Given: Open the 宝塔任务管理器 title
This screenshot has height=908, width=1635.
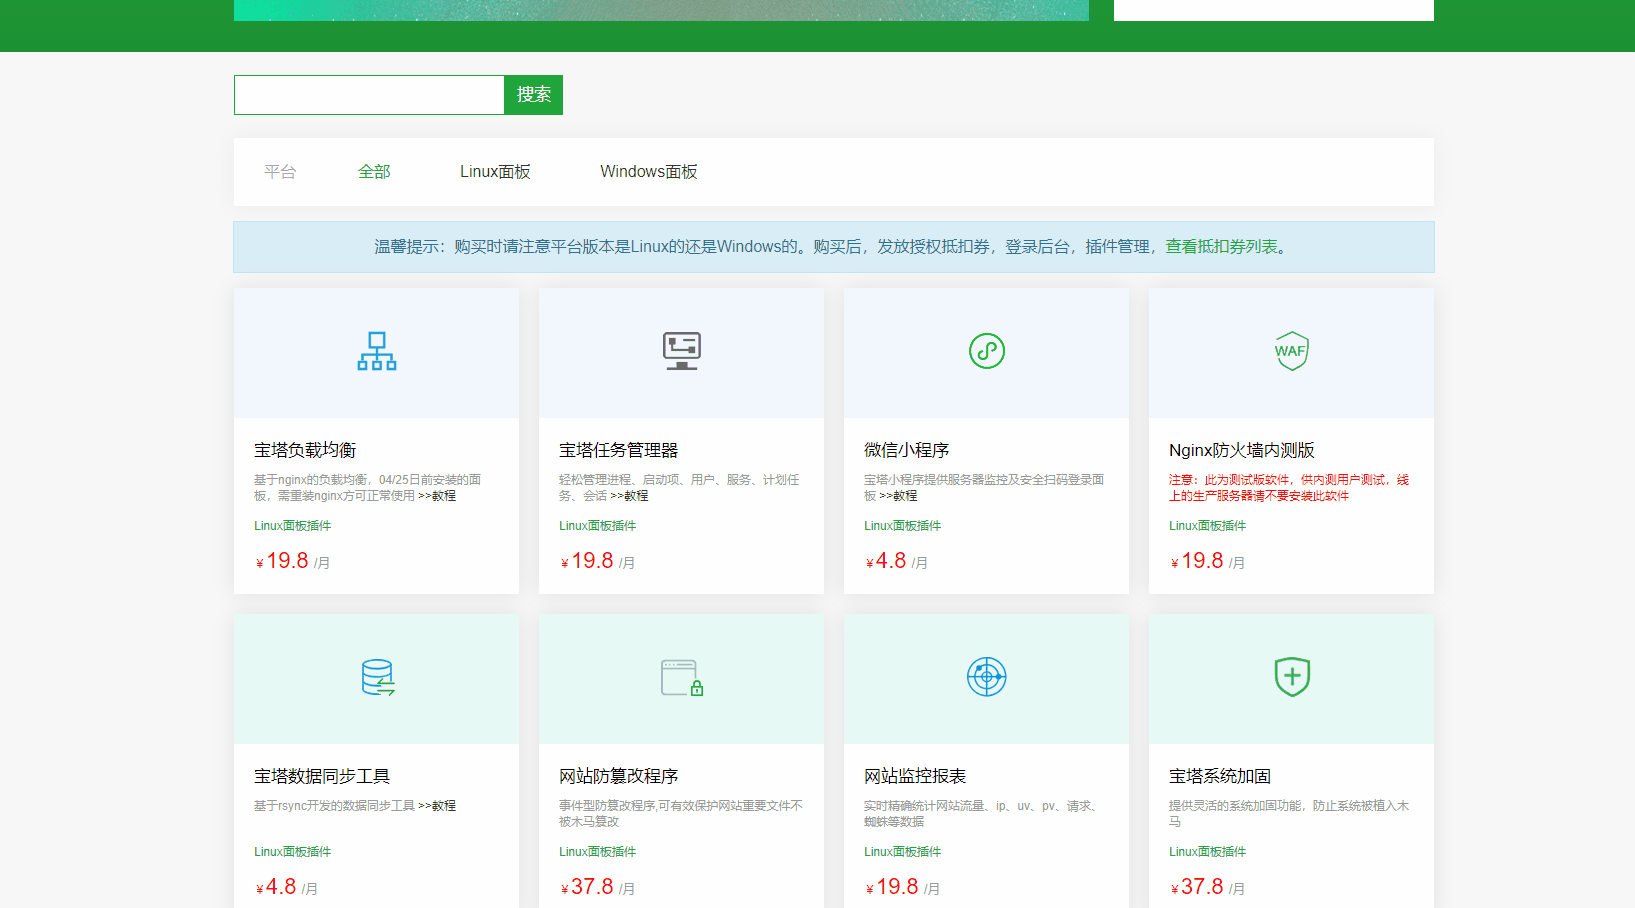Looking at the screenshot, I should (x=619, y=450).
